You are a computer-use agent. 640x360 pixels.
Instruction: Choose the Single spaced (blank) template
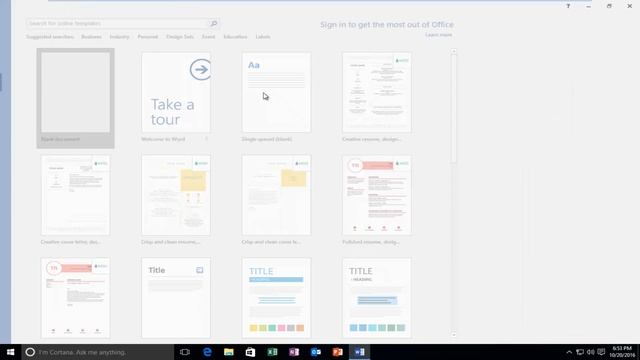pyautogui.click(x=276, y=92)
